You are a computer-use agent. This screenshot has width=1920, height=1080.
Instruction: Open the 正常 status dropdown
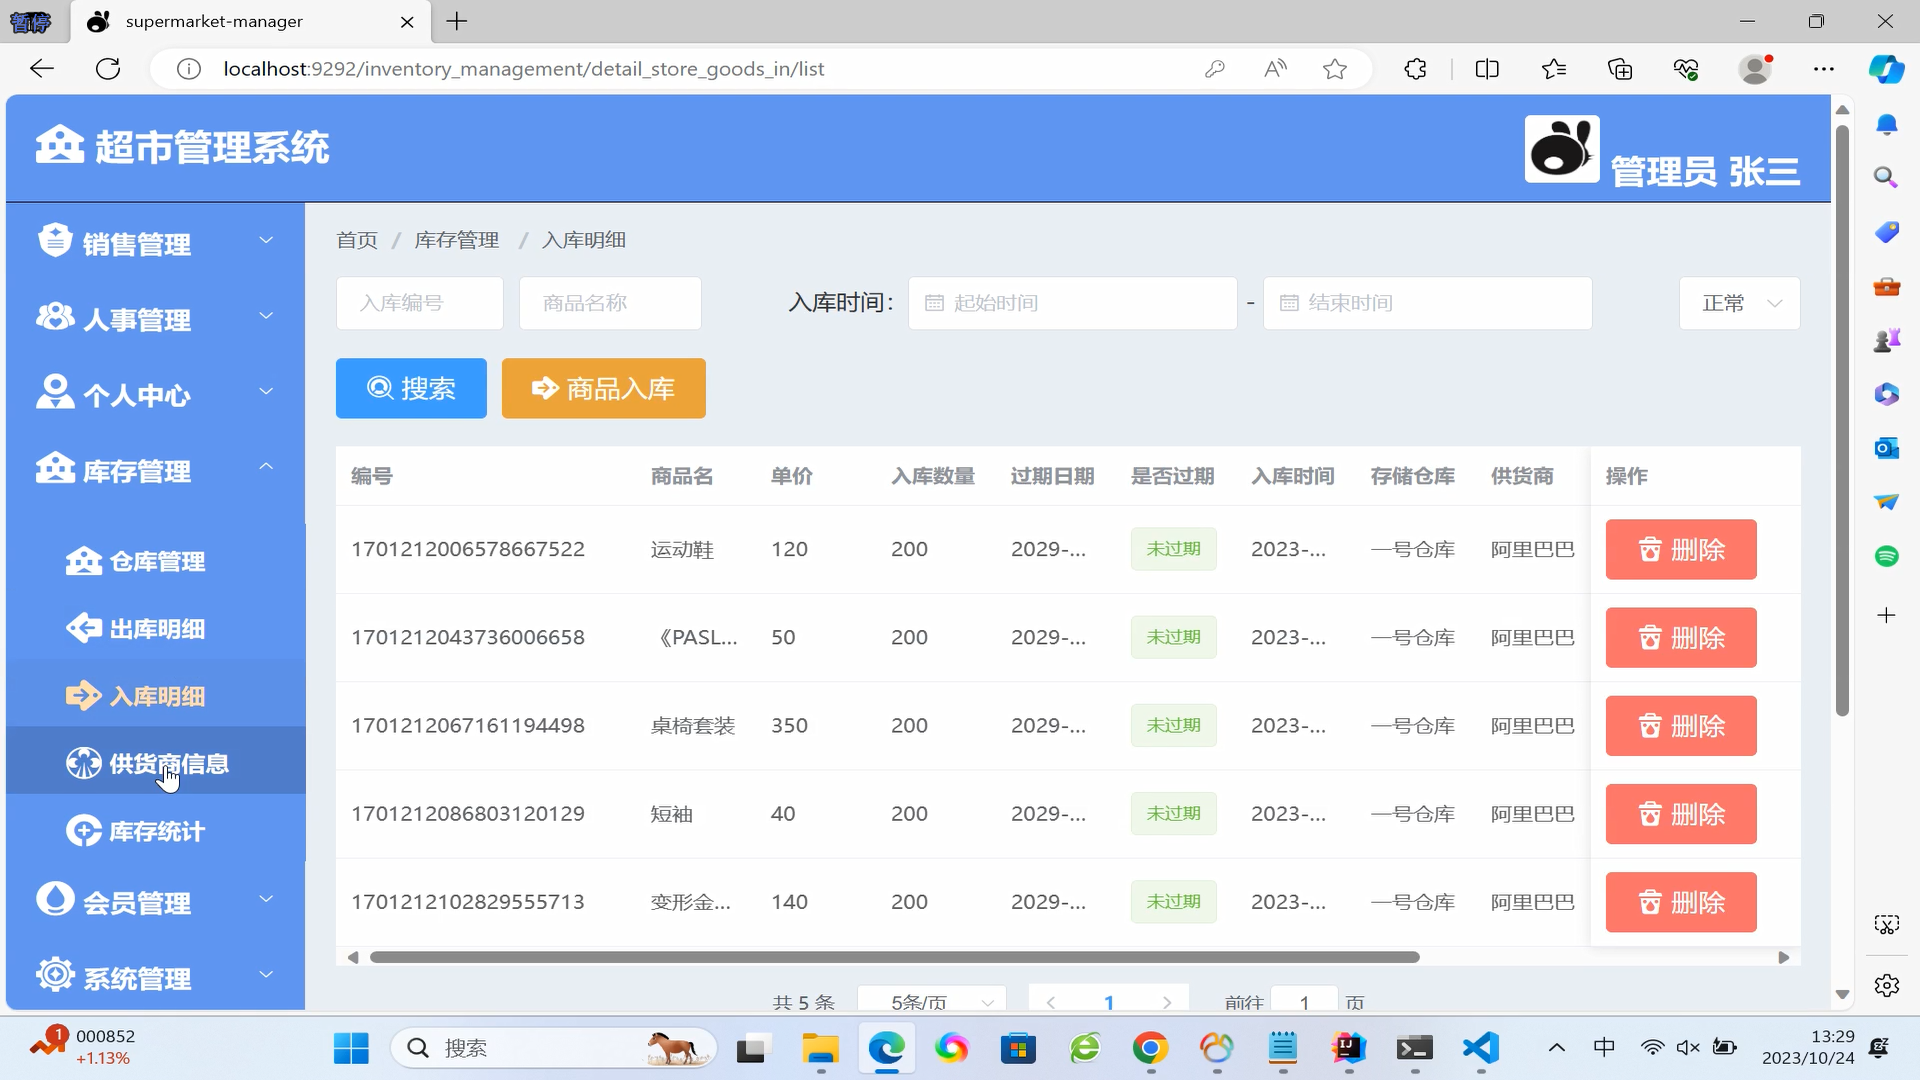[1739, 303]
